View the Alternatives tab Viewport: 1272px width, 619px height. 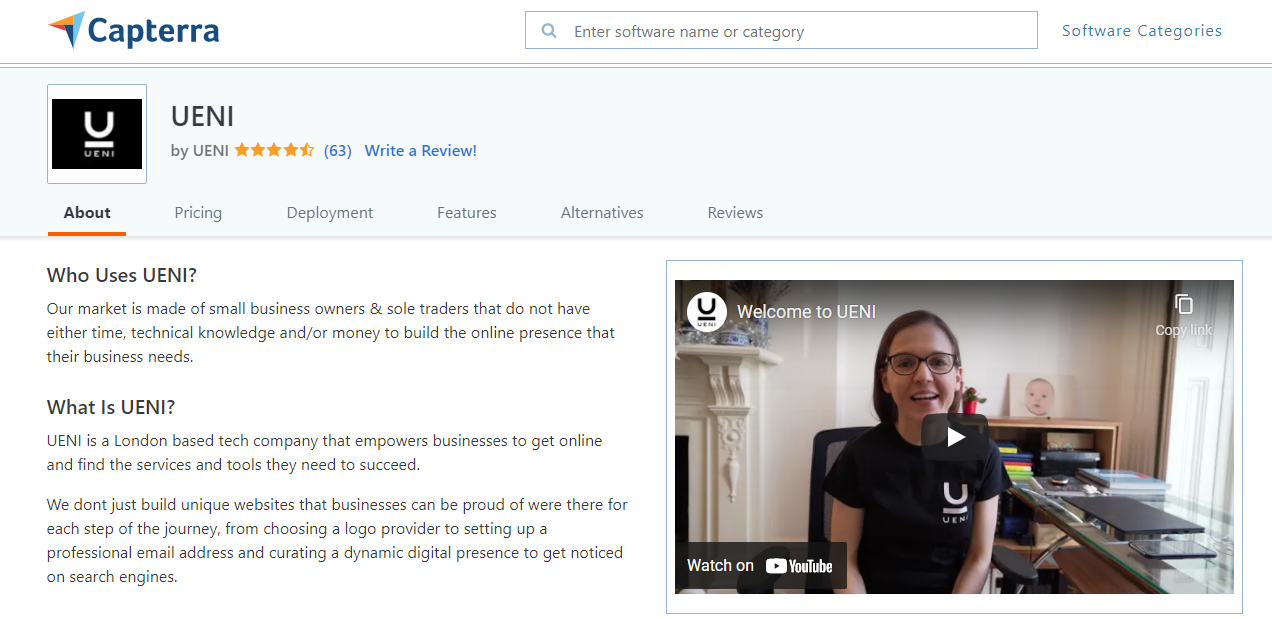click(602, 212)
